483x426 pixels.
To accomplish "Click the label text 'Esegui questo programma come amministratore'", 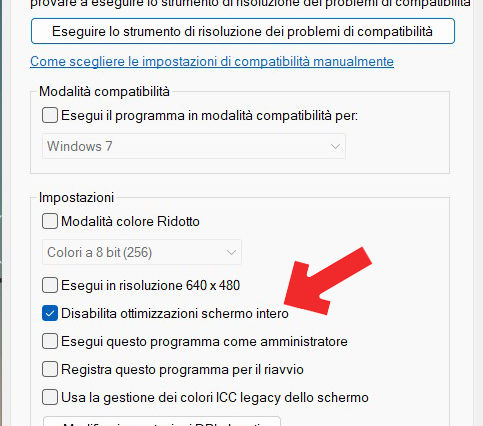I will [204, 342].
